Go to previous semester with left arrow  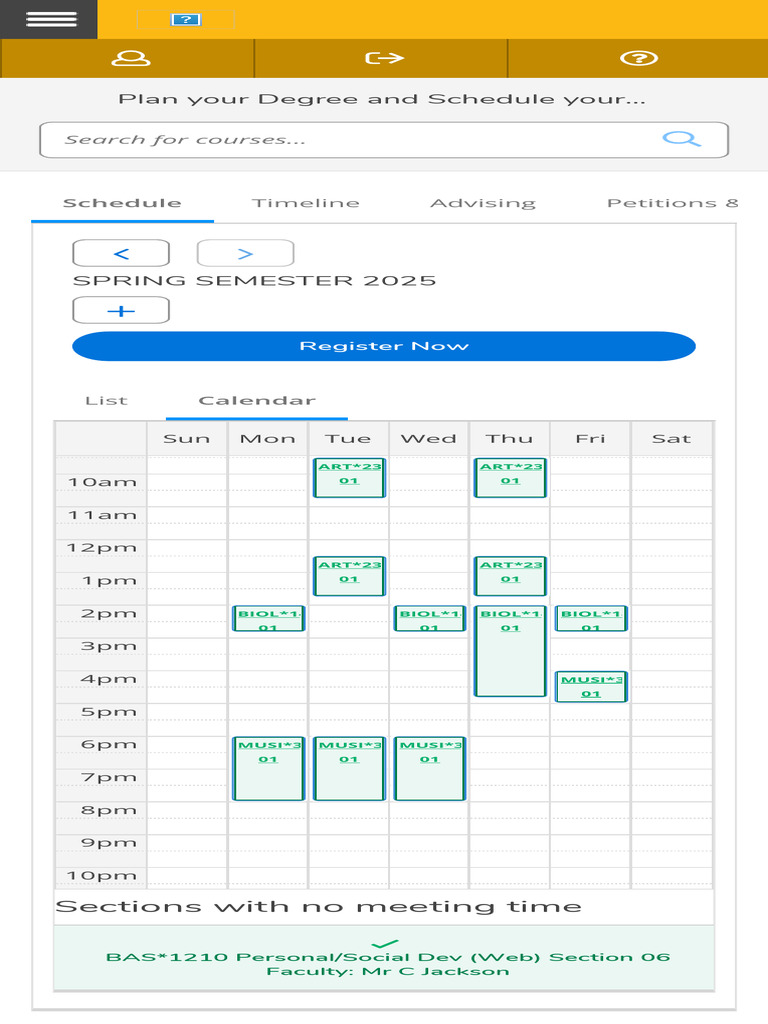[x=121, y=253]
